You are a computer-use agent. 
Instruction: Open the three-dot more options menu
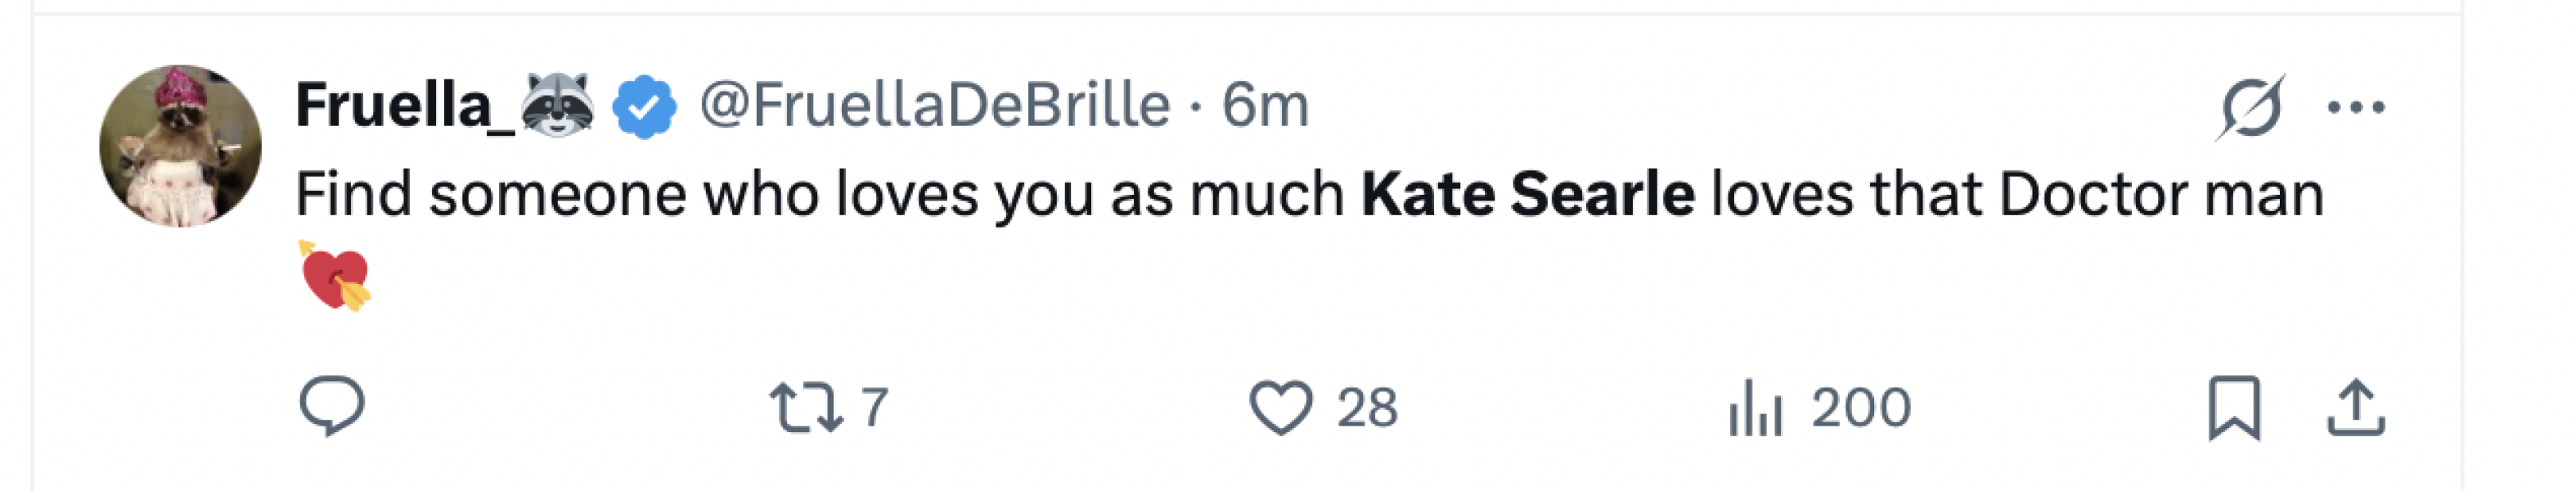point(2356,106)
